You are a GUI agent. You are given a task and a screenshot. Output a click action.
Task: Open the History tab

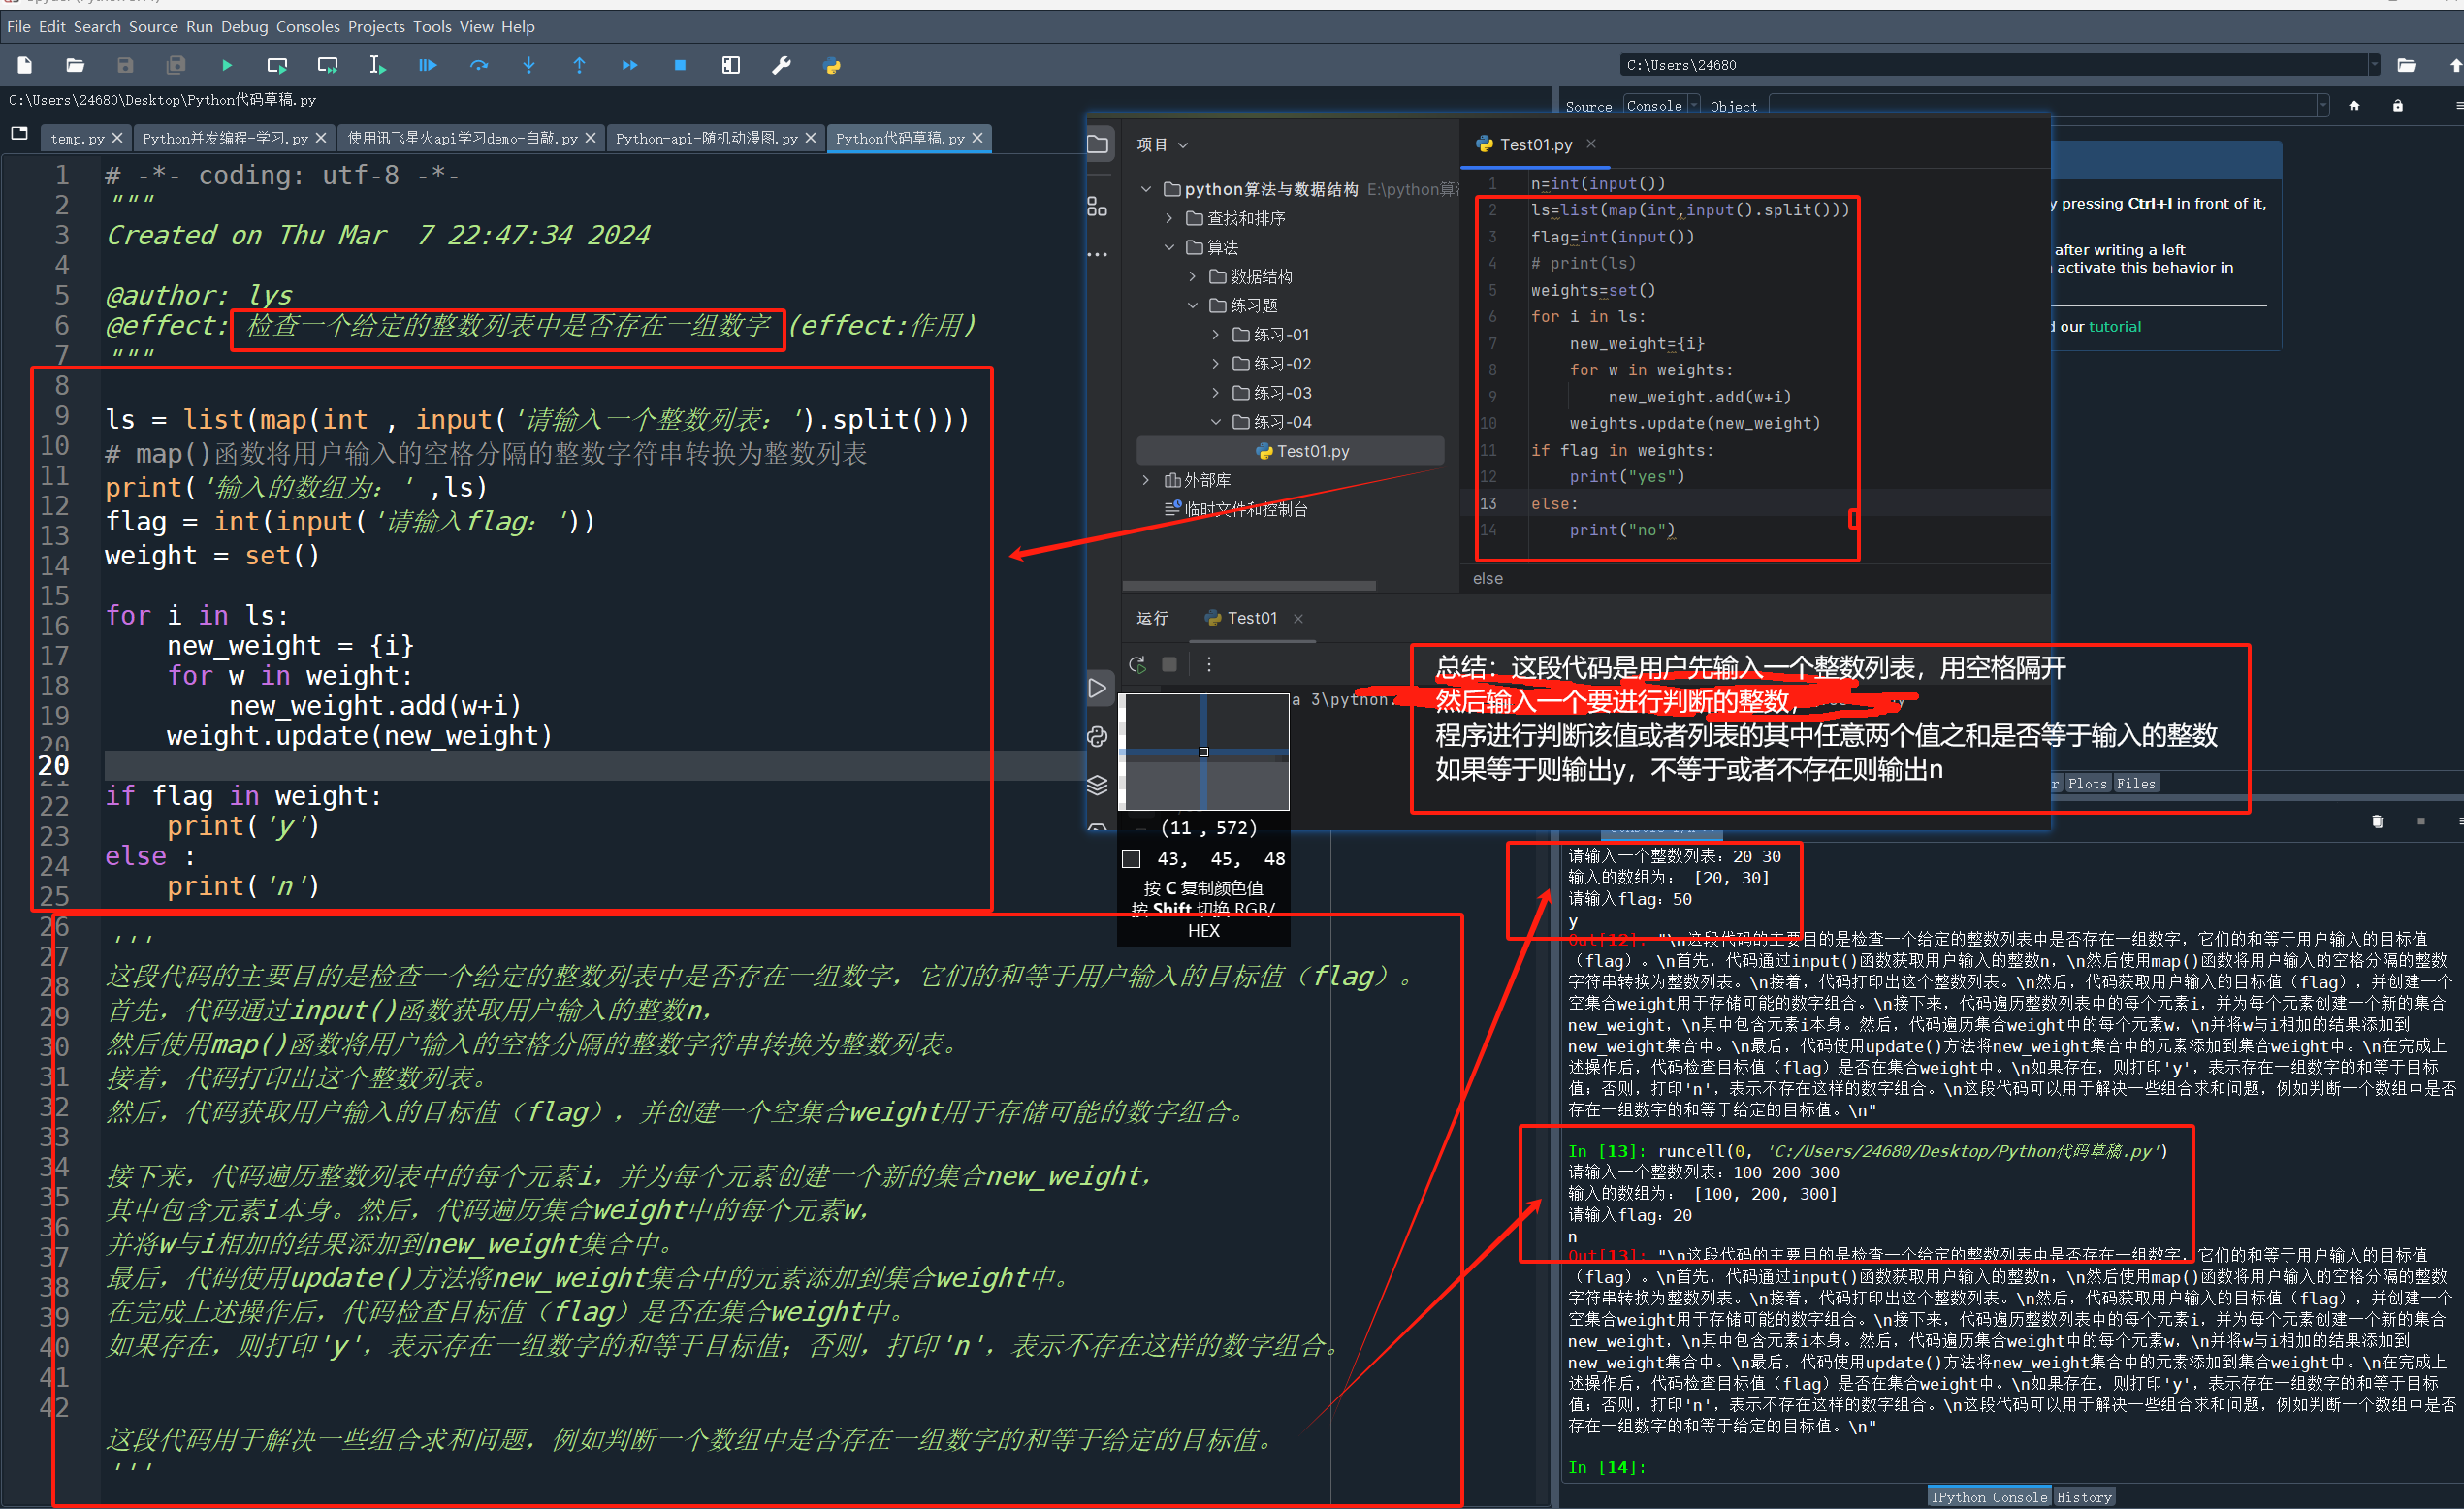pyautogui.click(x=2084, y=1497)
